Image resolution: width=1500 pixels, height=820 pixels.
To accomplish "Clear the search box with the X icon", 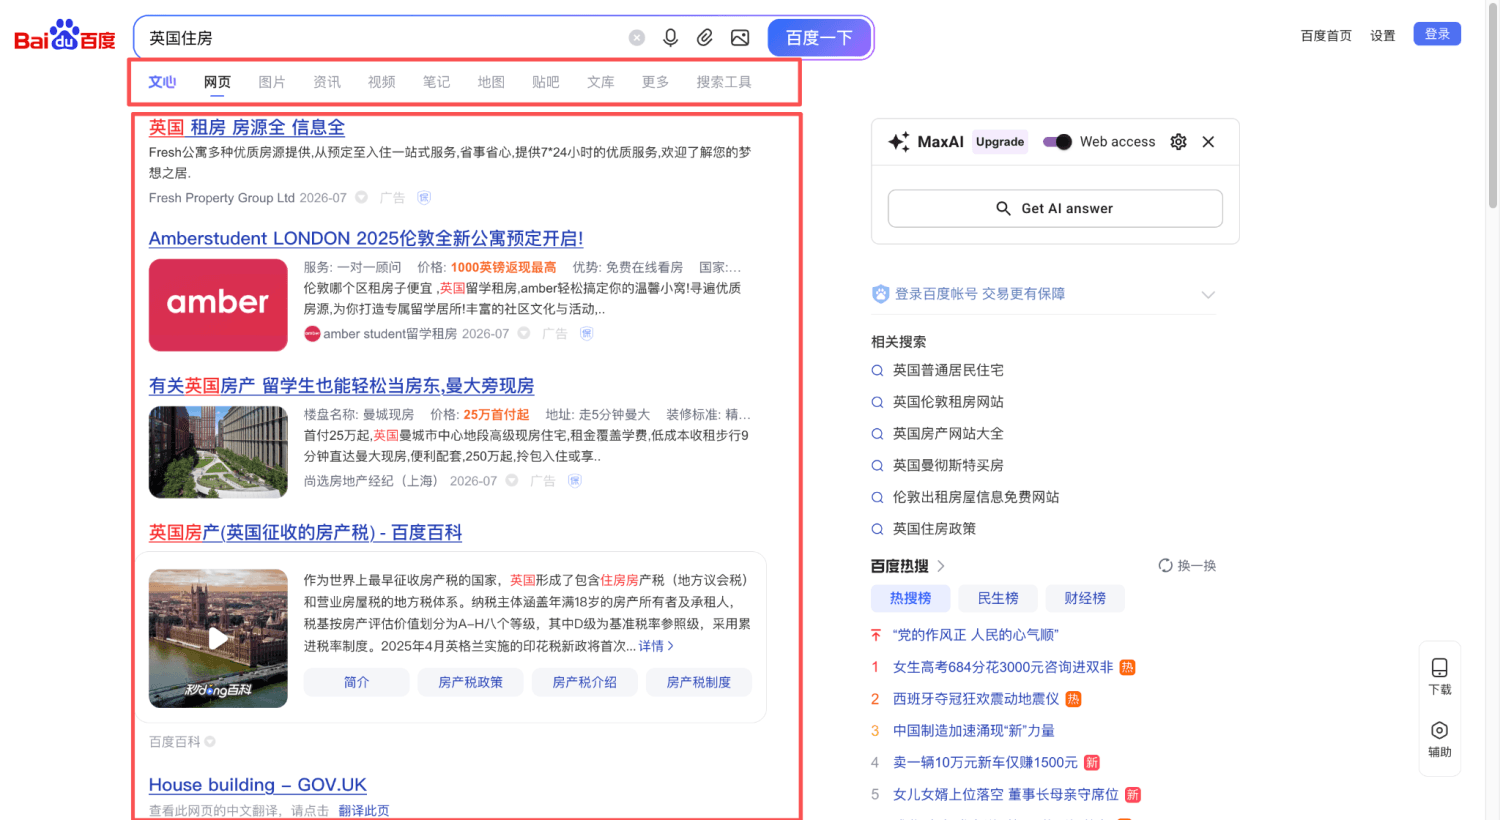I will pos(637,38).
